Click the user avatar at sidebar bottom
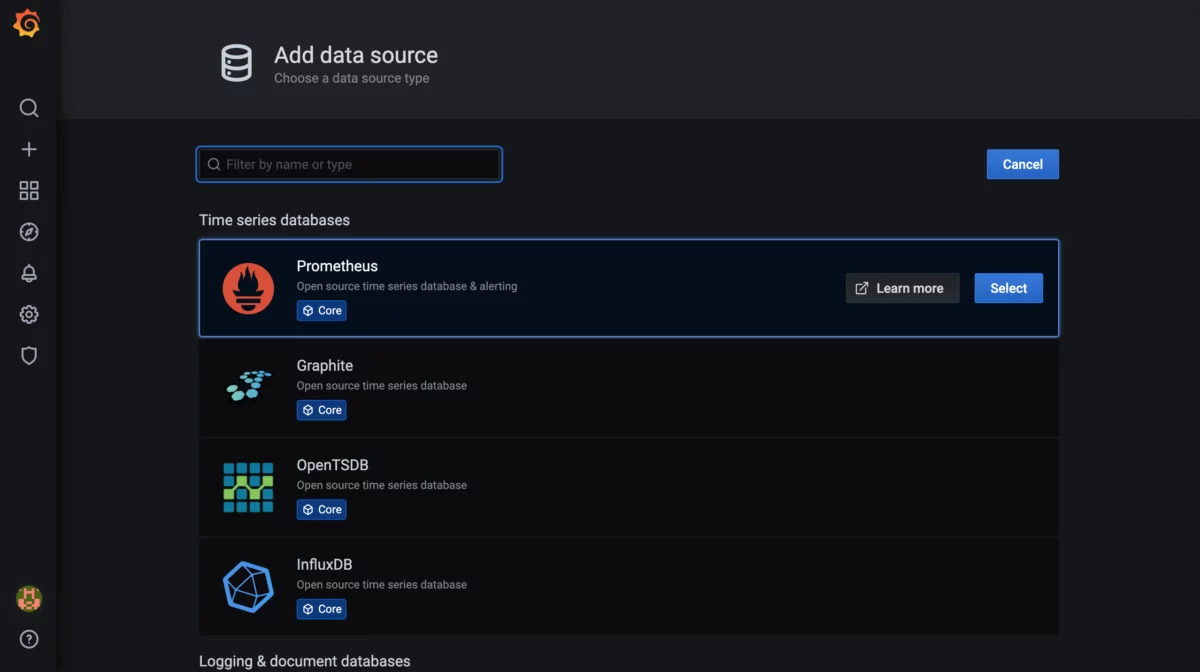The width and height of the screenshot is (1200, 672). pos(29,599)
